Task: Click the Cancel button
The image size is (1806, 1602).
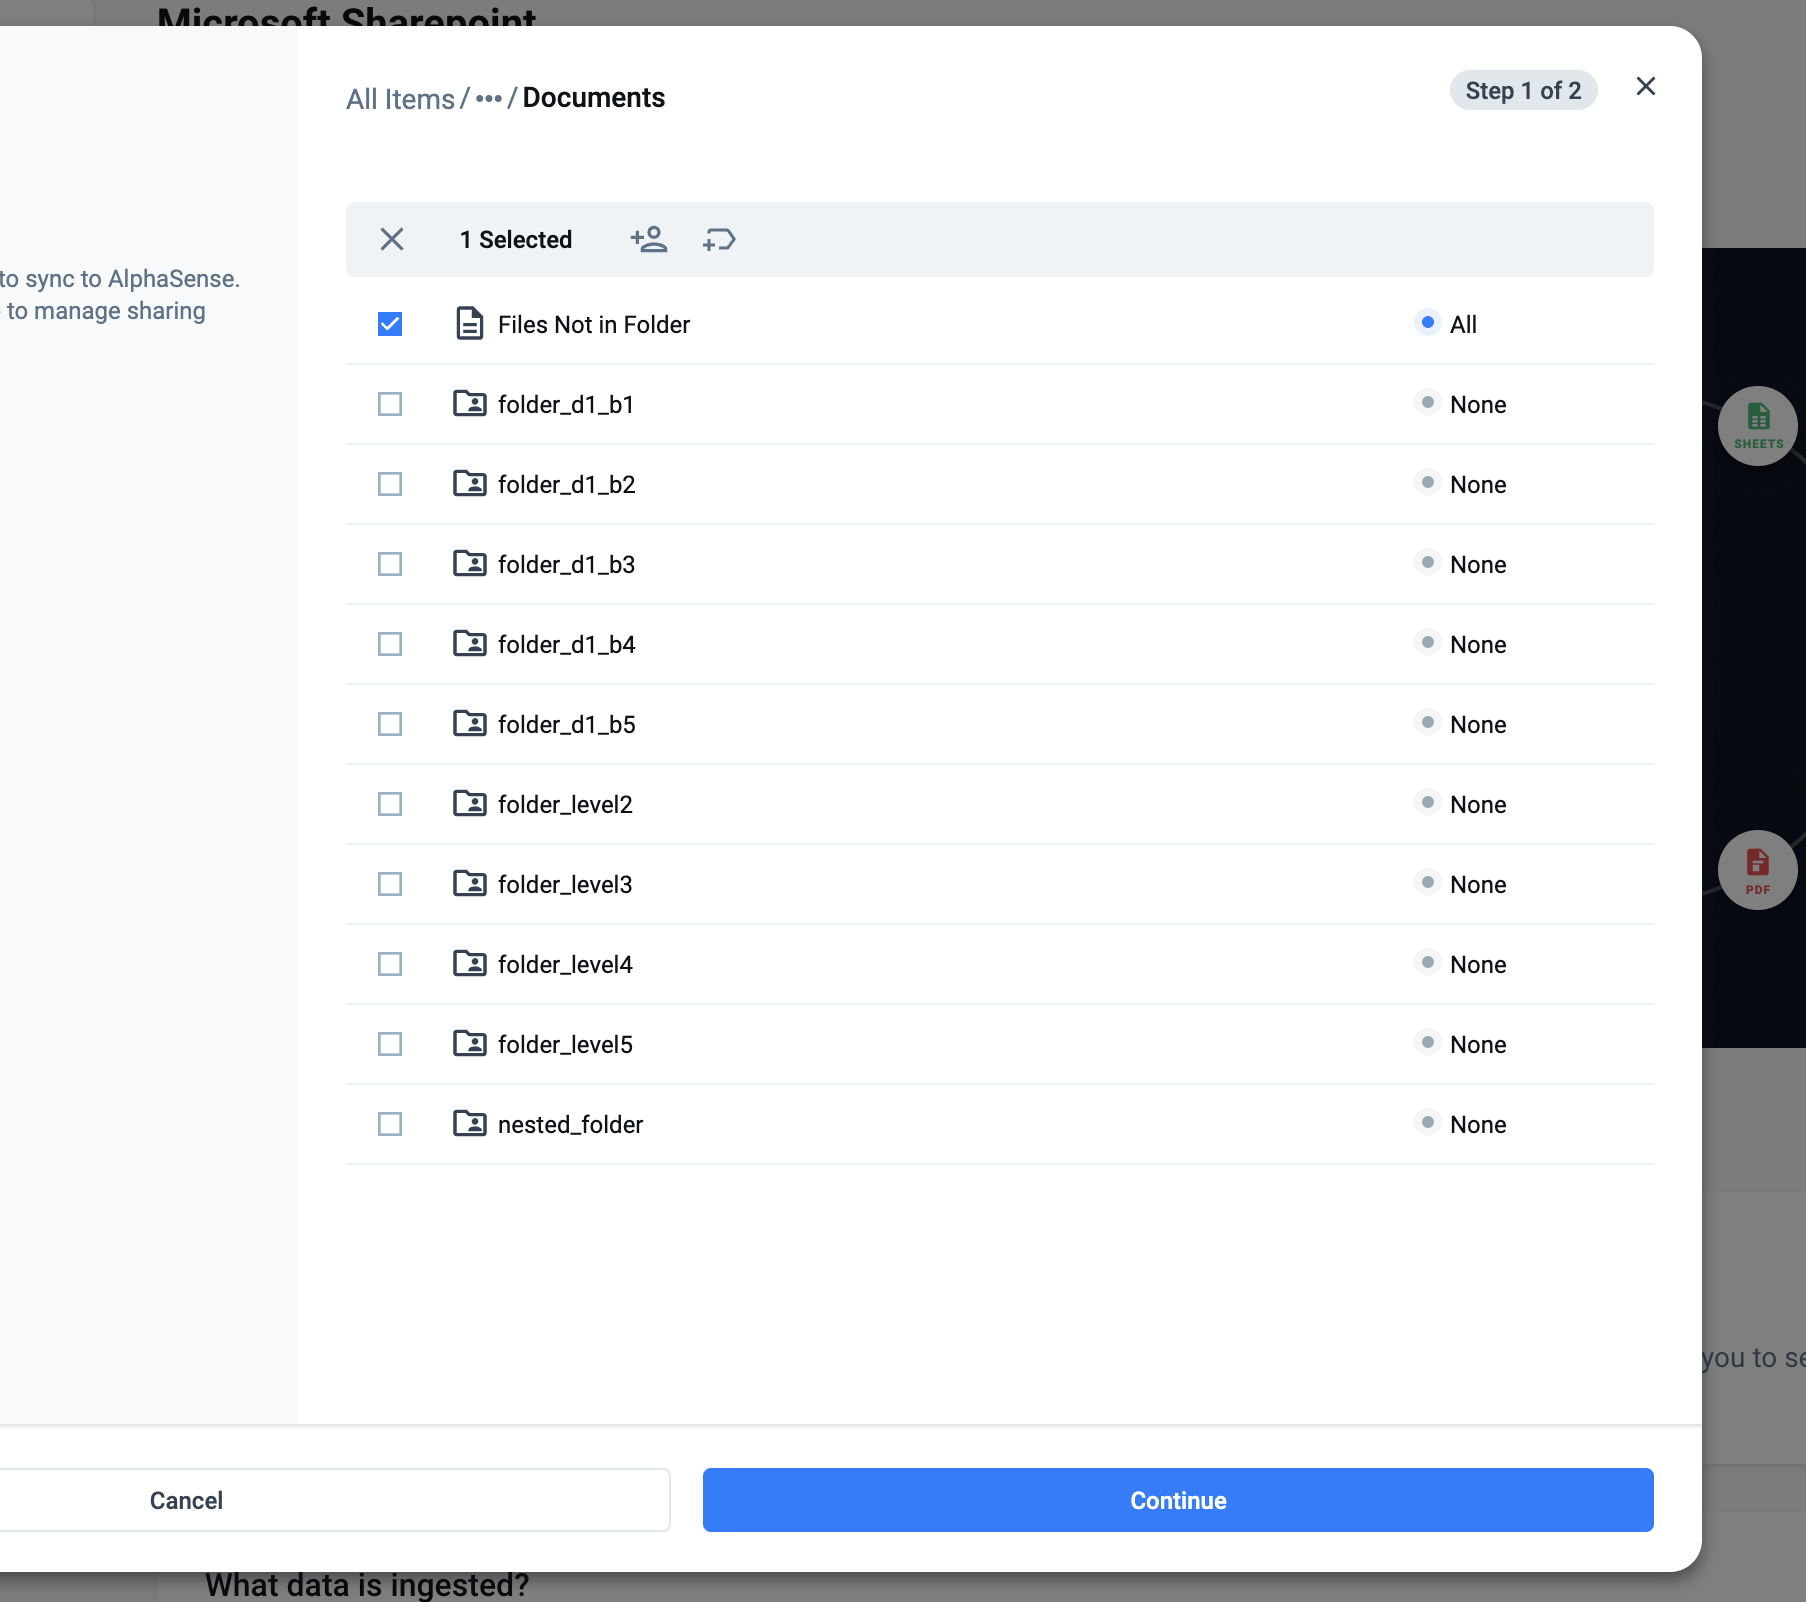Action: [186, 1500]
